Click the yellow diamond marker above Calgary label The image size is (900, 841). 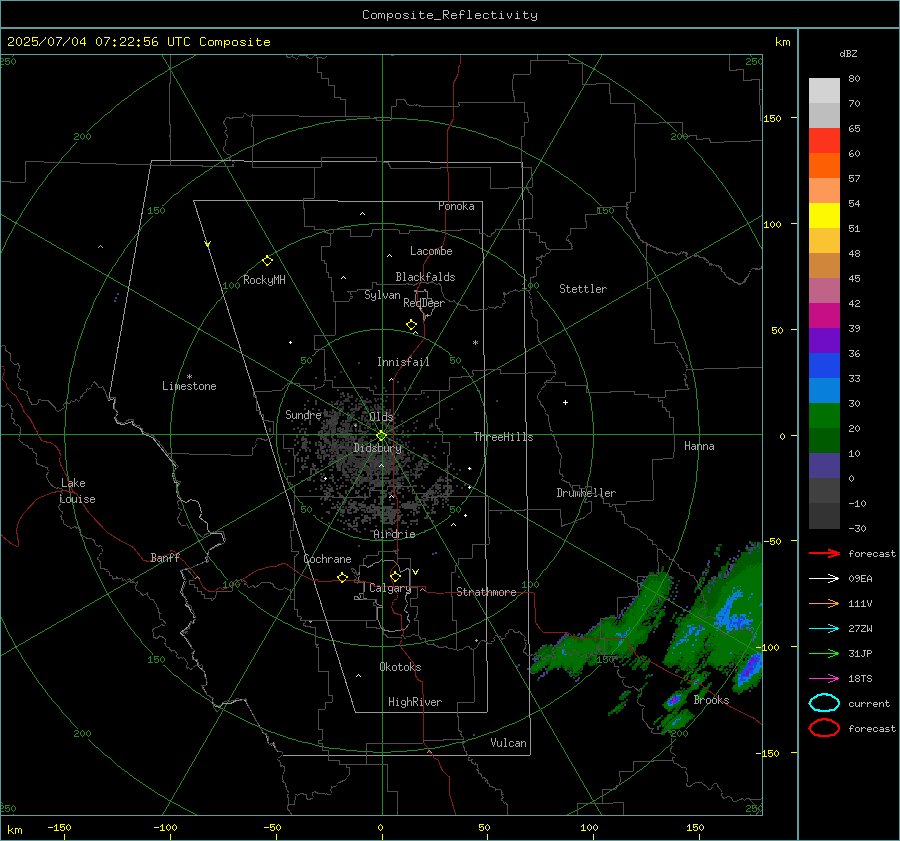[395, 576]
